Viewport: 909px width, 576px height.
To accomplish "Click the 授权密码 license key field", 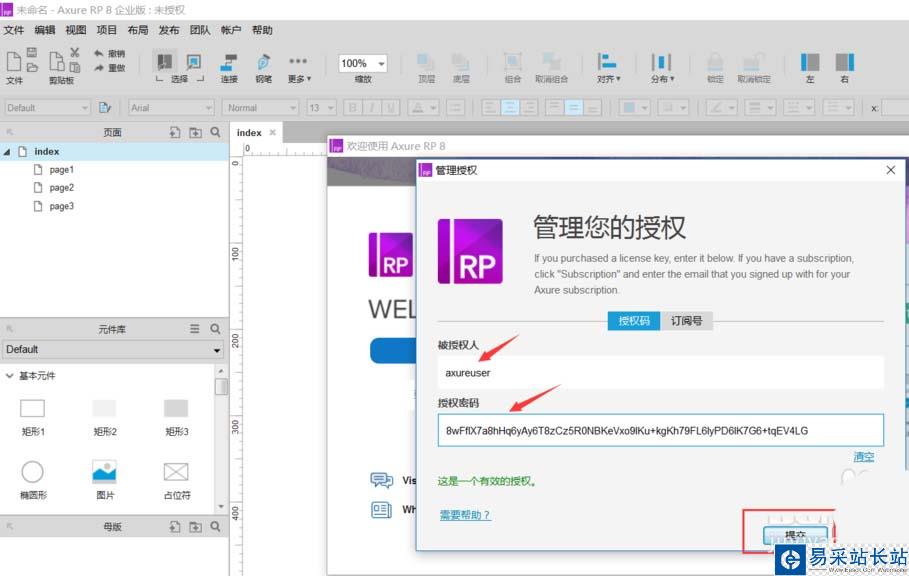I will [660, 431].
